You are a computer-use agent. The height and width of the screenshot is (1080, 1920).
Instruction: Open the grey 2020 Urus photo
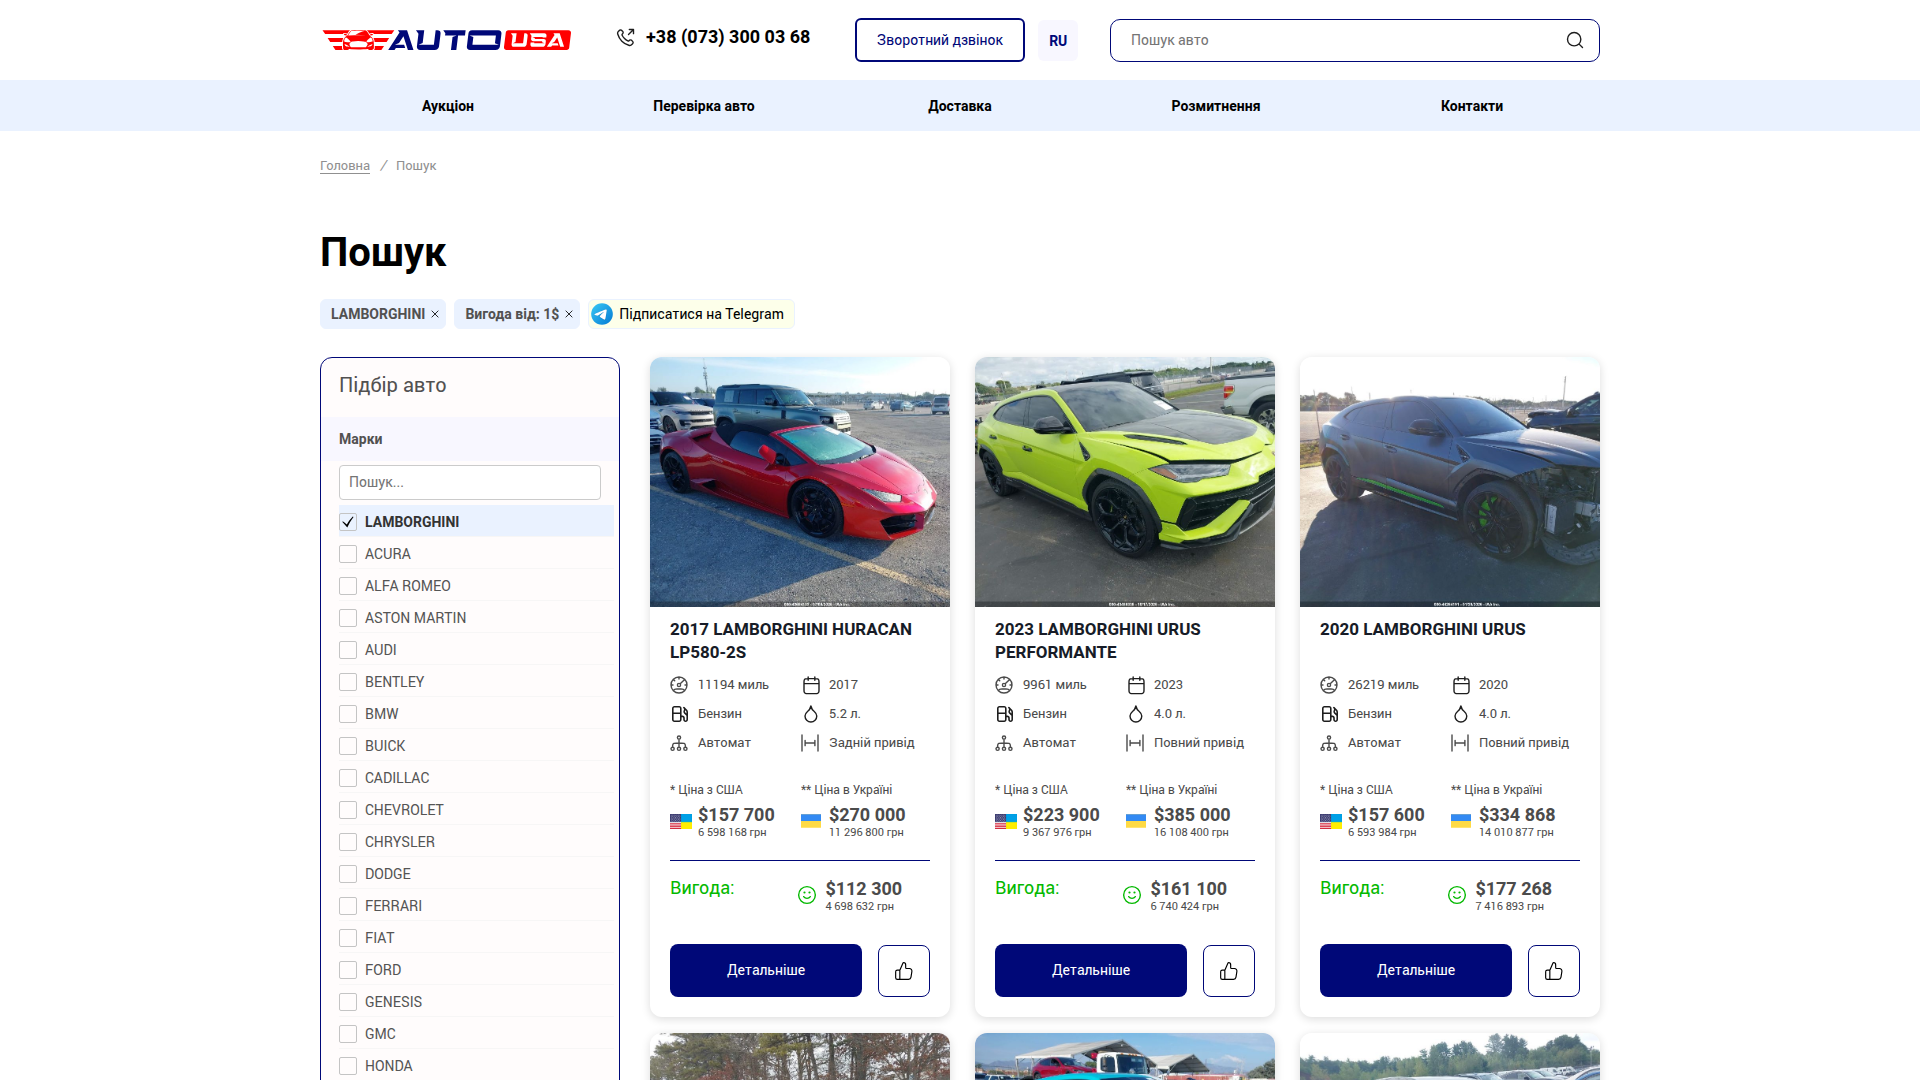(x=1450, y=482)
